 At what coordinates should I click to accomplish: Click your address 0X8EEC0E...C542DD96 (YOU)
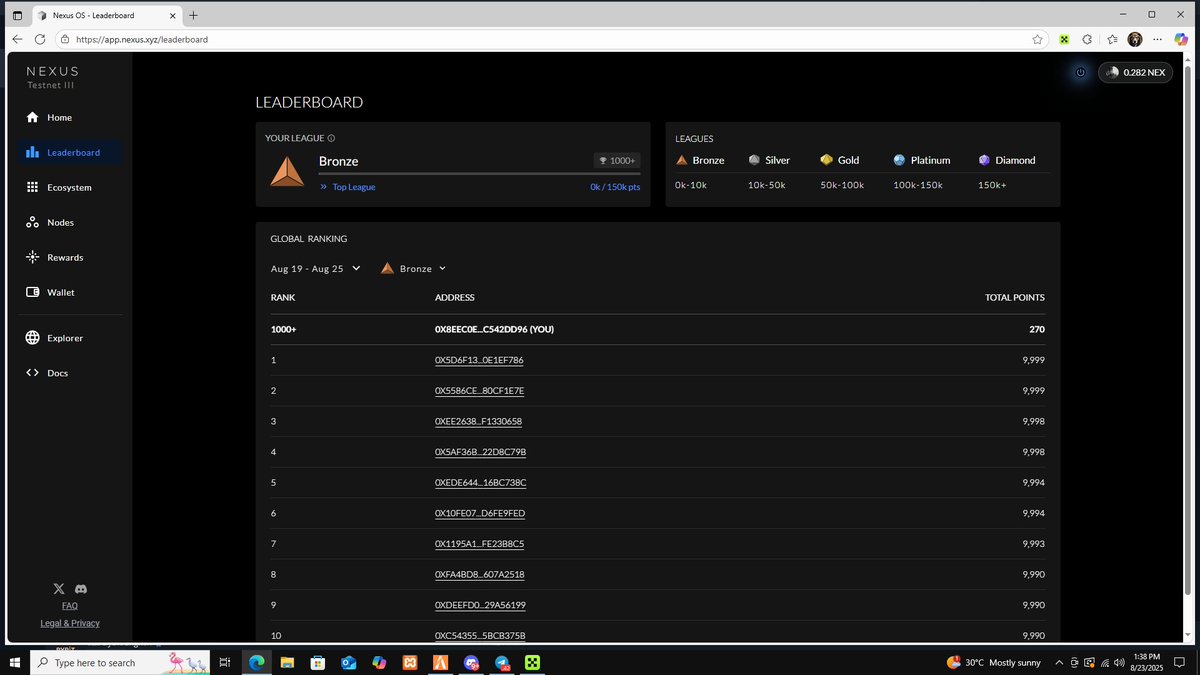pyautogui.click(x=494, y=329)
